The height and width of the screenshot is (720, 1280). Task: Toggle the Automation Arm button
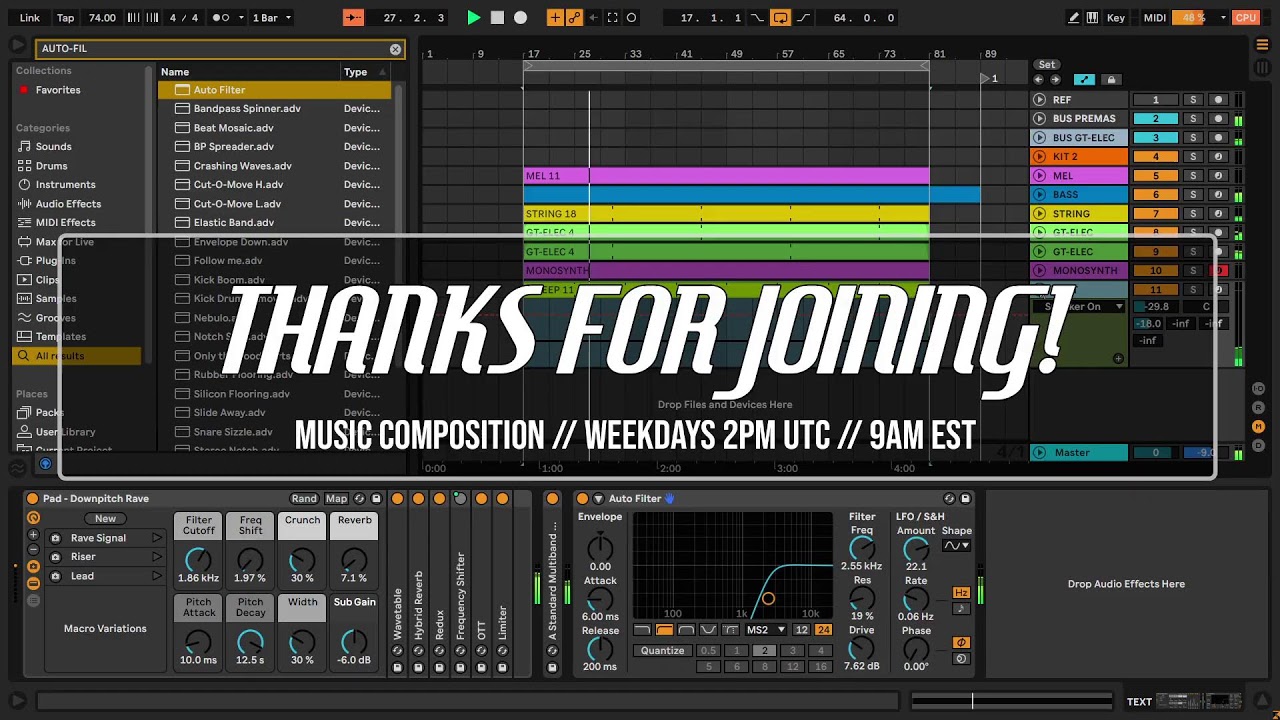(x=574, y=18)
